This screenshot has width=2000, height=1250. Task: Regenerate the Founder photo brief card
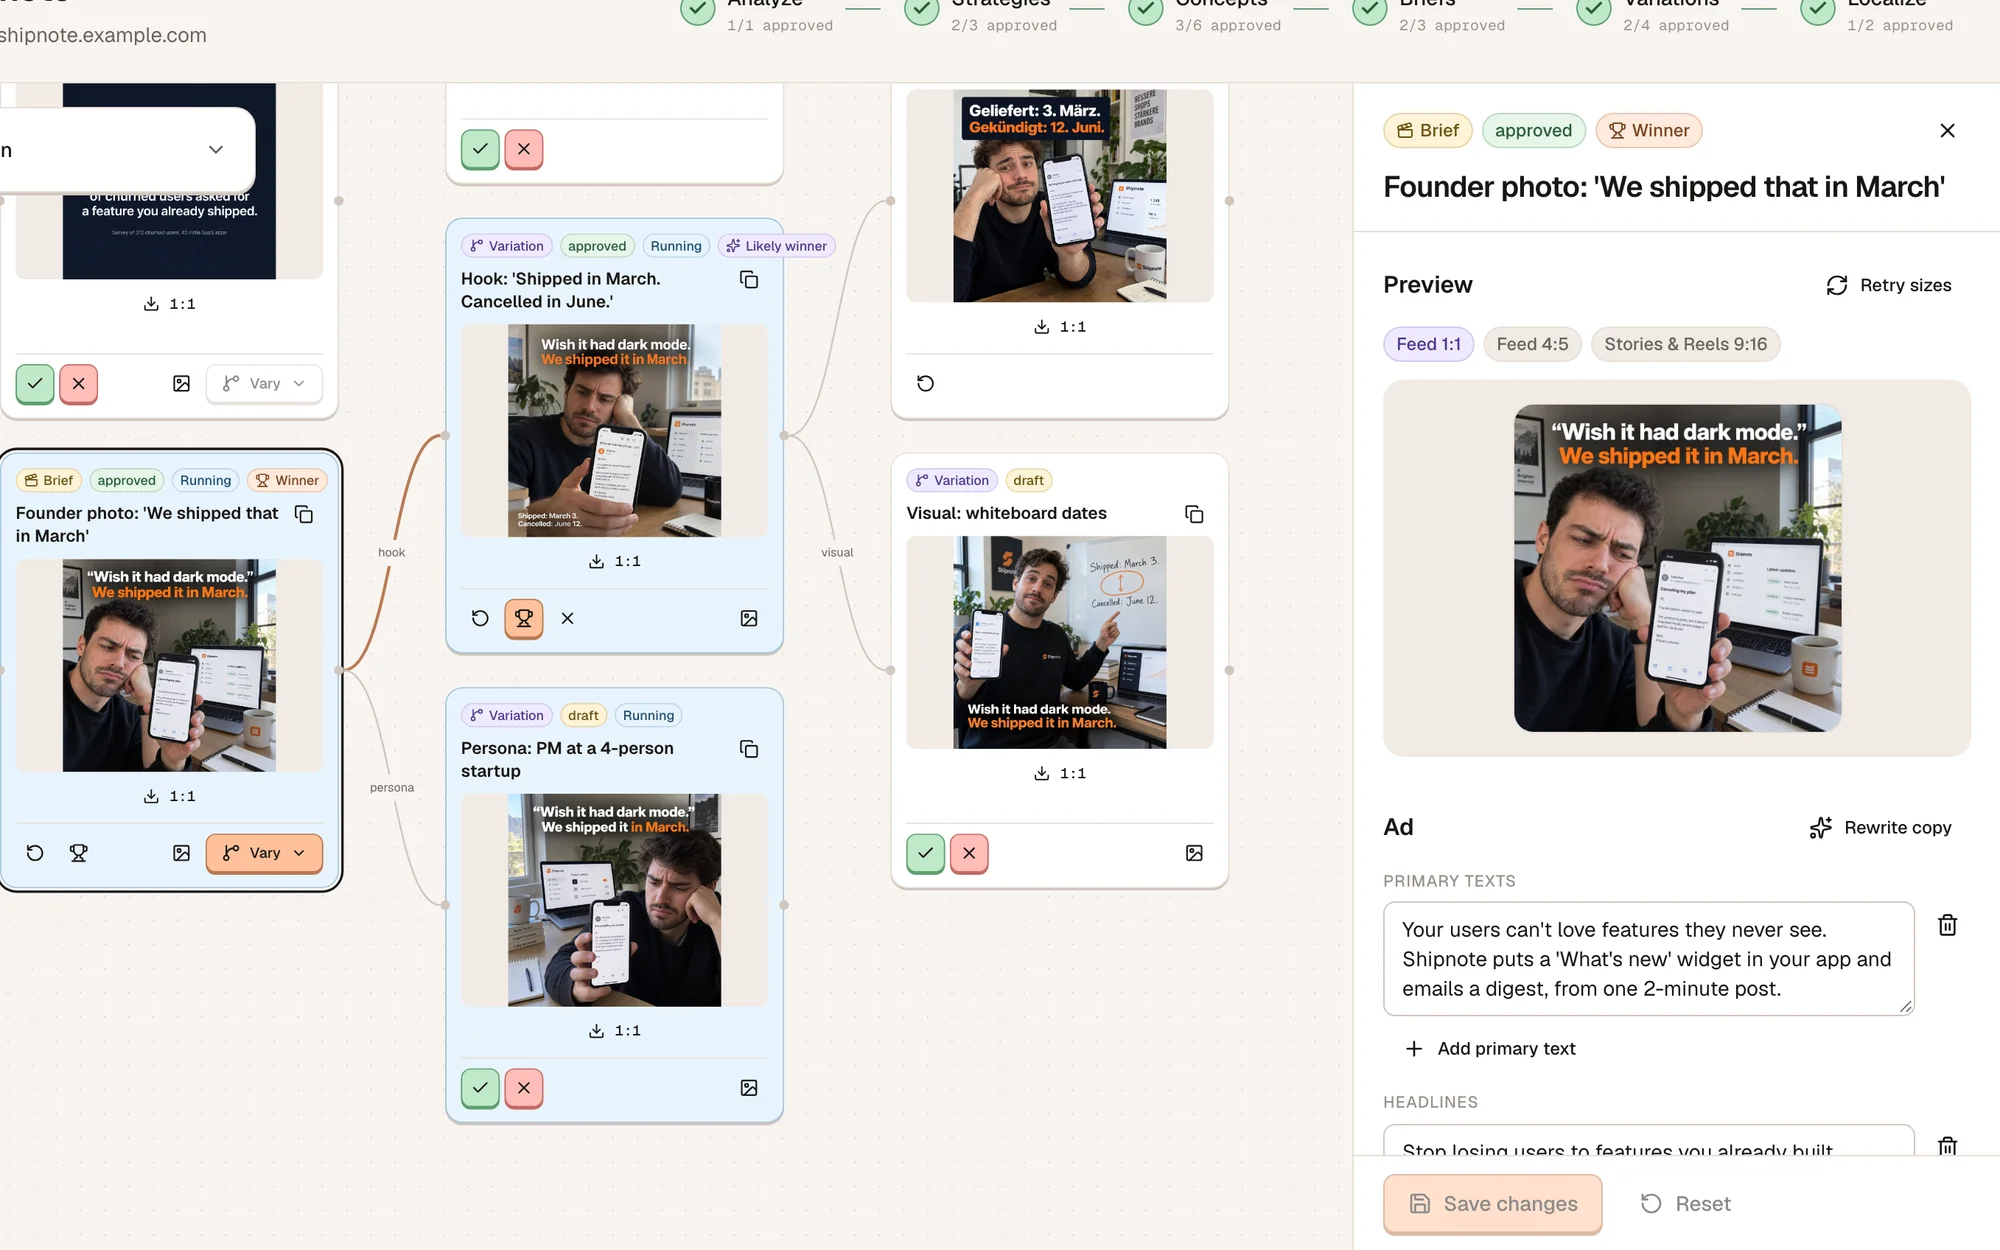(35, 853)
